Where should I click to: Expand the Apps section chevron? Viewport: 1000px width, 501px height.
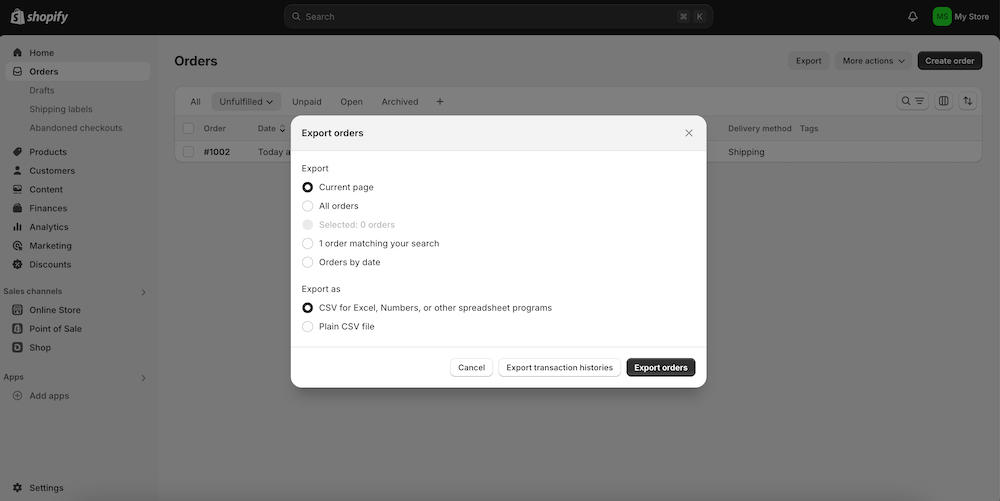[143, 378]
